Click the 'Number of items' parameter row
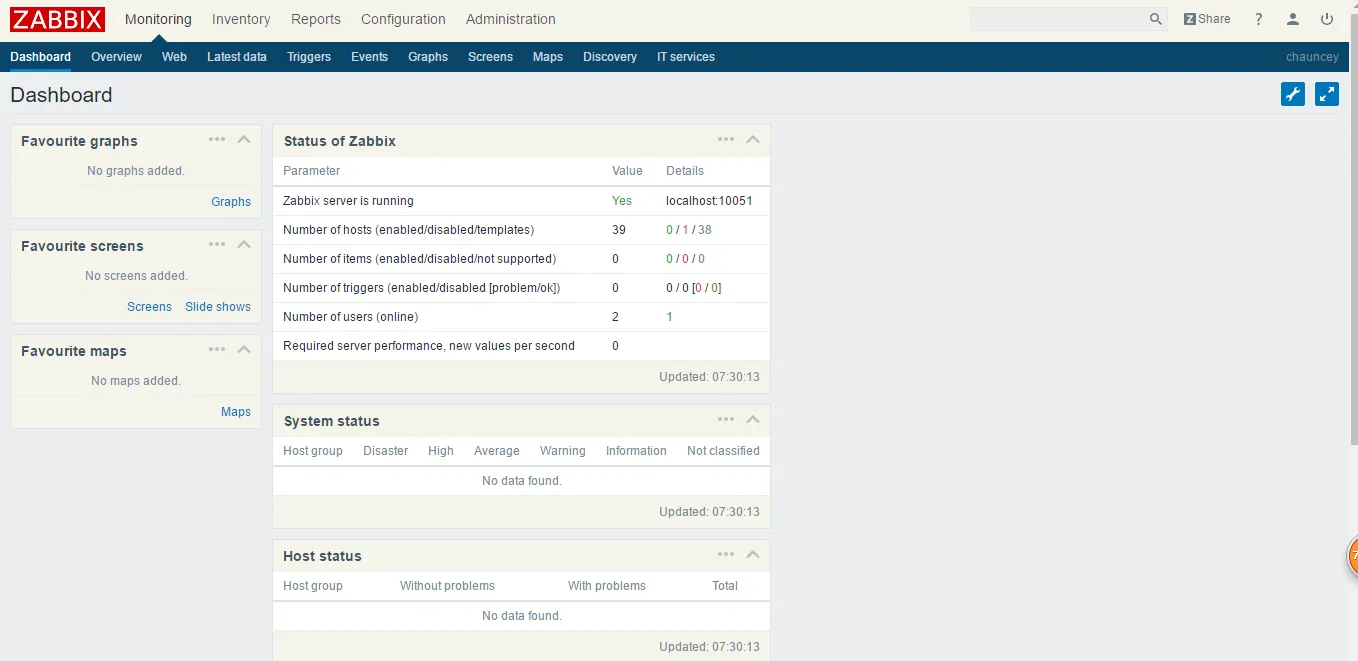This screenshot has height=661, width=1358. click(x=521, y=258)
